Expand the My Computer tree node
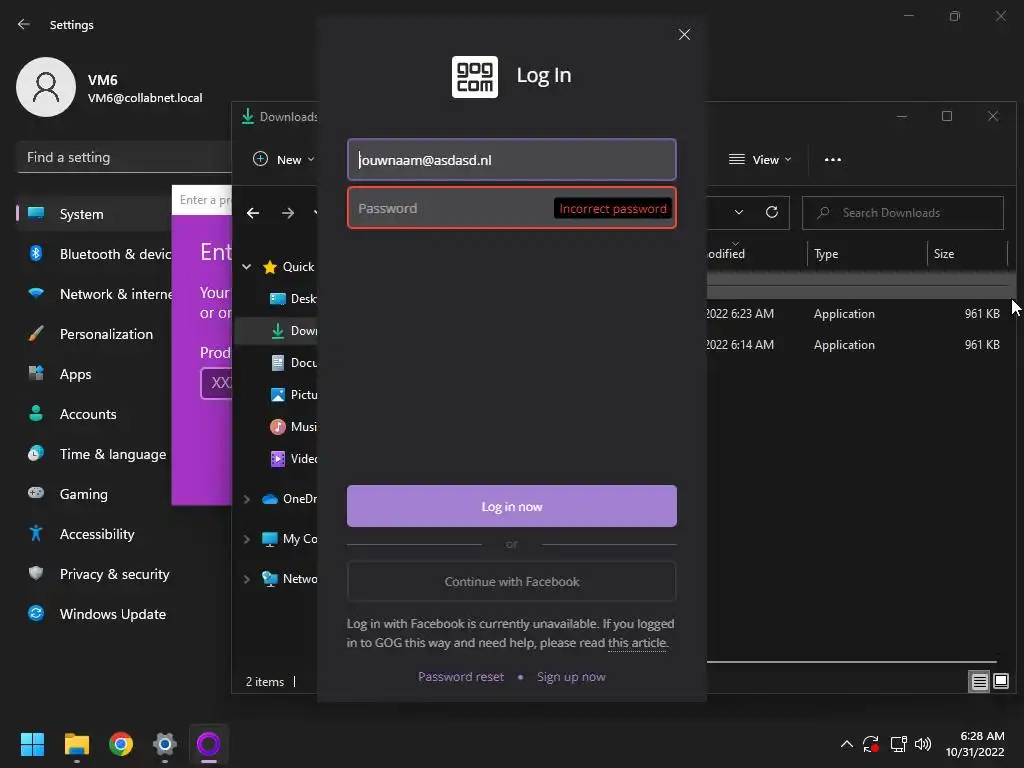The height and width of the screenshot is (768, 1024). tap(246, 539)
